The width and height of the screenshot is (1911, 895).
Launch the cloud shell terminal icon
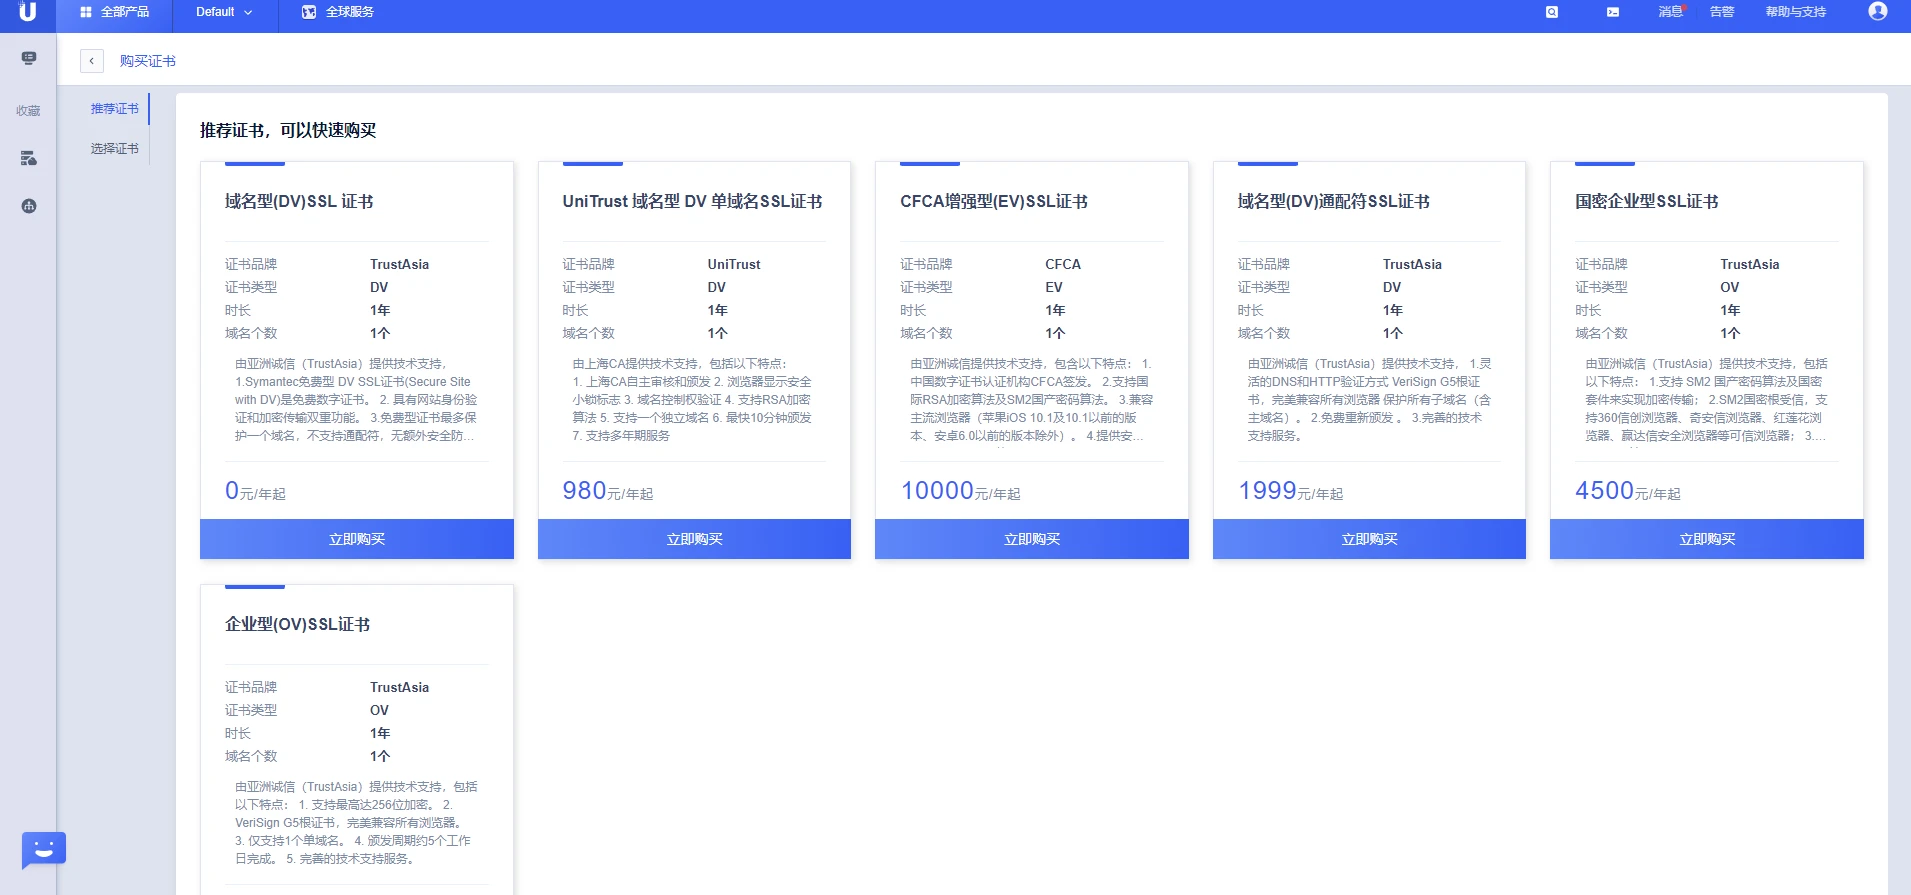click(x=1613, y=12)
